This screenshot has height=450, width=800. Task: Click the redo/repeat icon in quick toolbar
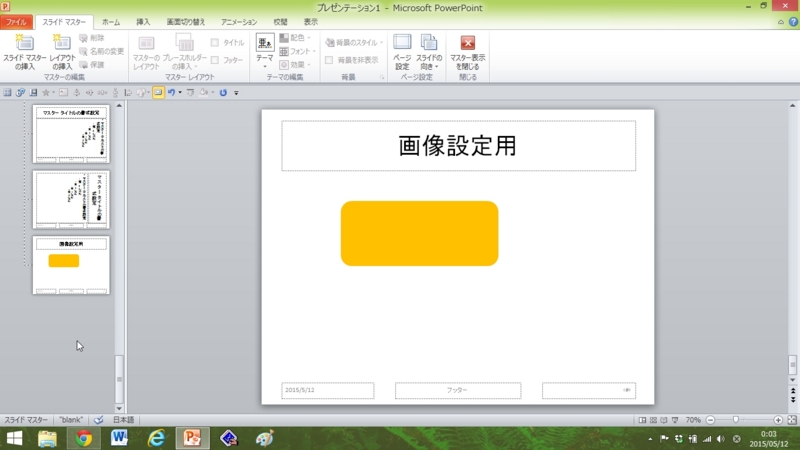[x=223, y=92]
